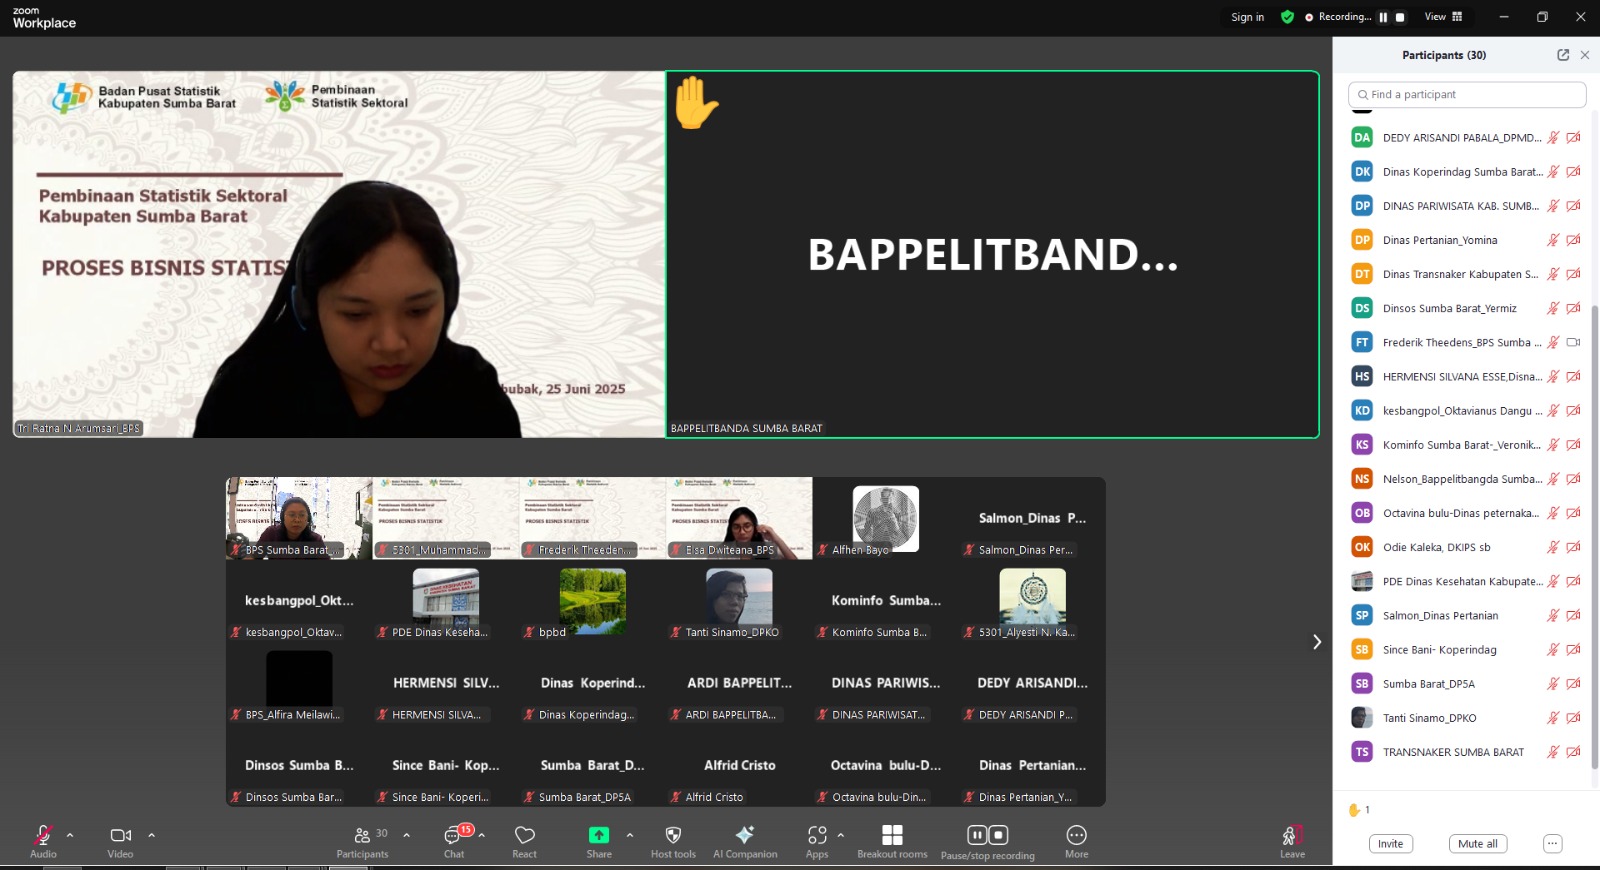Unmute microphone with Audio button
1600x870 pixels.
[43, 836]
